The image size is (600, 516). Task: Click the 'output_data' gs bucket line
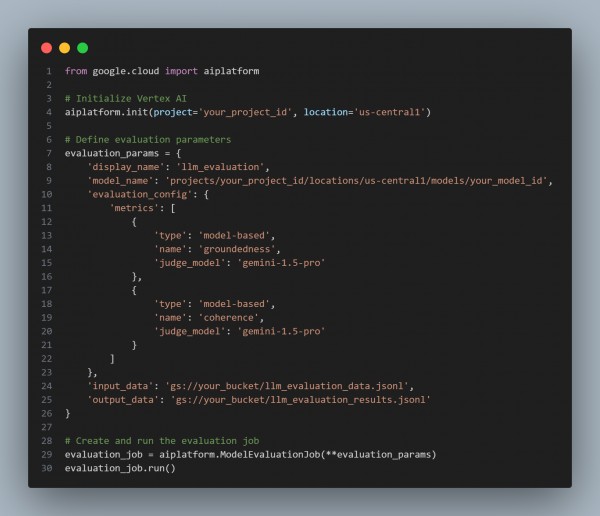(259, 400)
